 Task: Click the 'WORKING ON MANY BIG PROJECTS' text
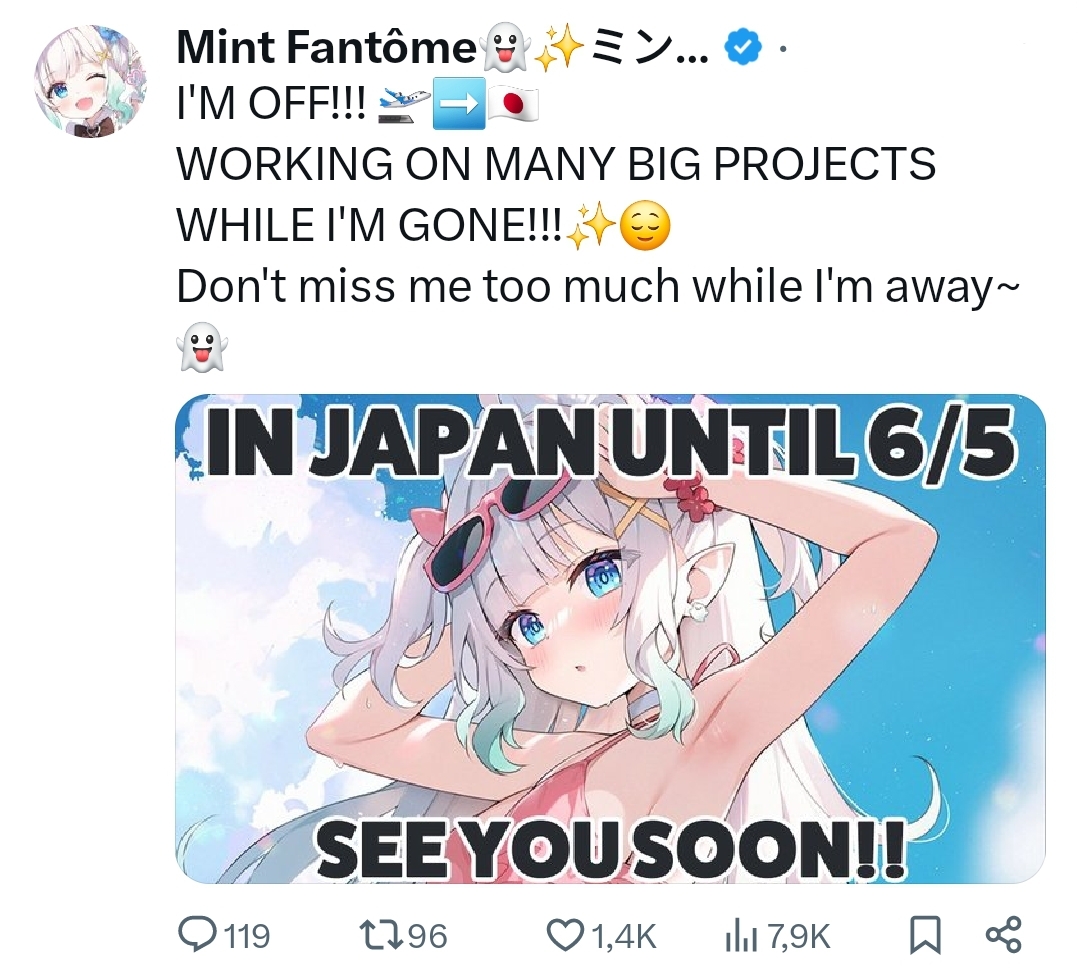click(x=556, y=164)
